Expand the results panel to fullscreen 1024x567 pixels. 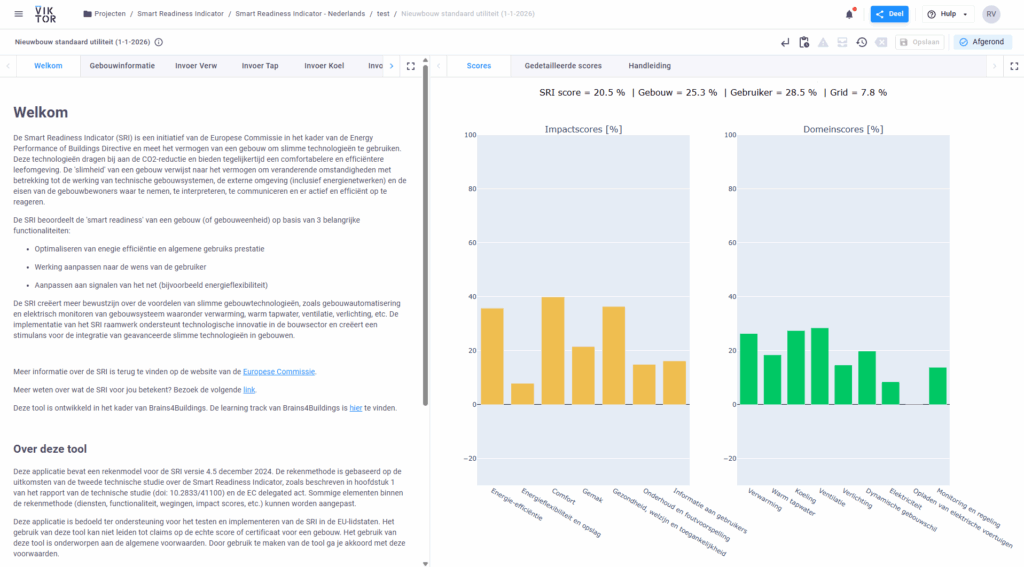click(1014, 66)
